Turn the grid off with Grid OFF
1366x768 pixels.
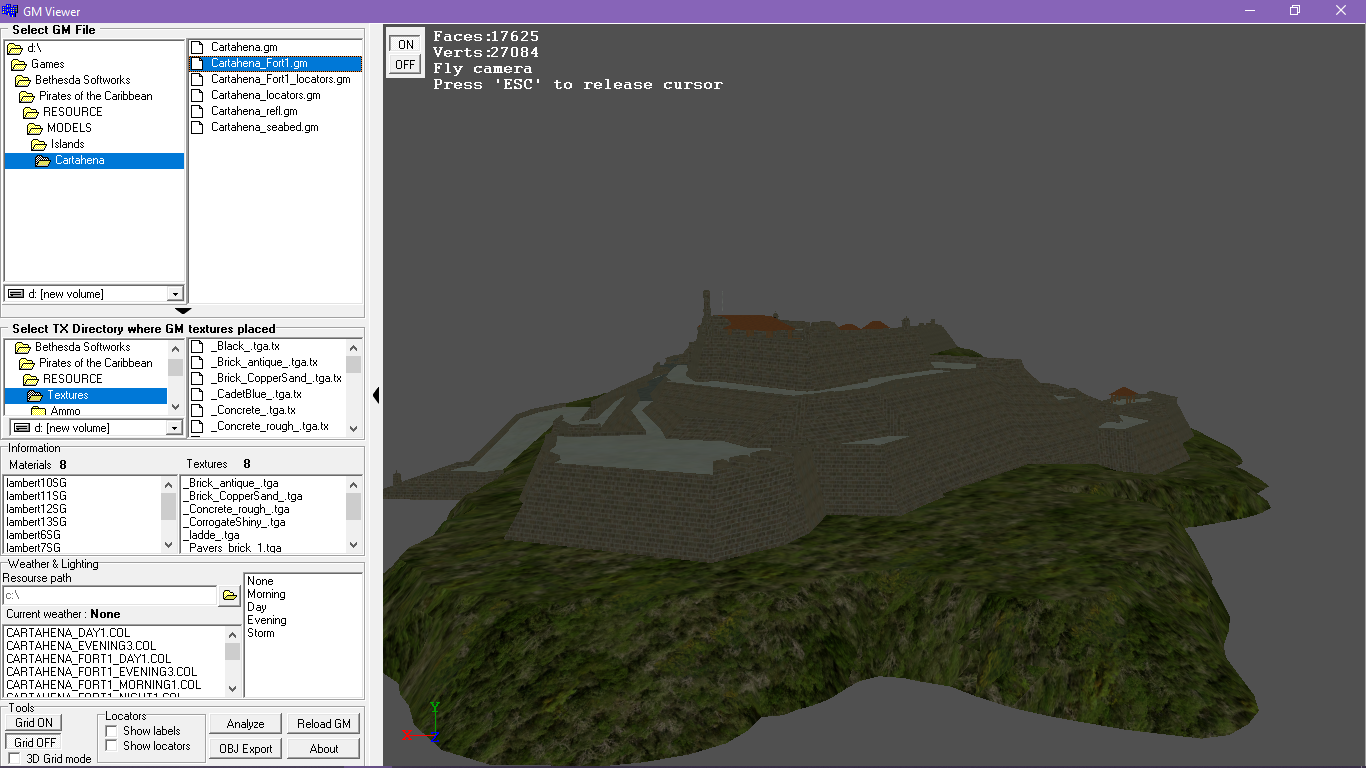(x=33, y=743)
